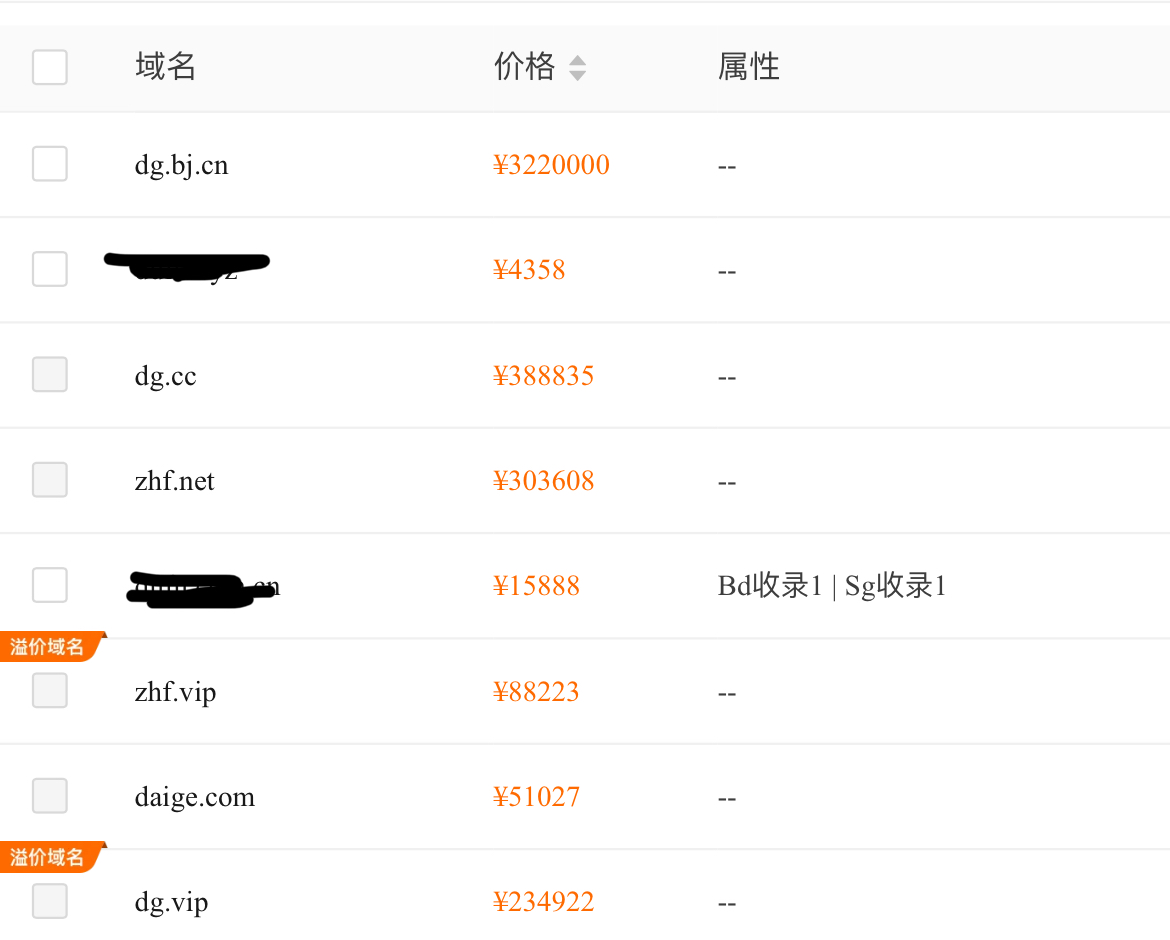The width and height of the screenshot is (1170, 940).
Task: Check the box for dg.bj.cn
Action: point(50,164)
